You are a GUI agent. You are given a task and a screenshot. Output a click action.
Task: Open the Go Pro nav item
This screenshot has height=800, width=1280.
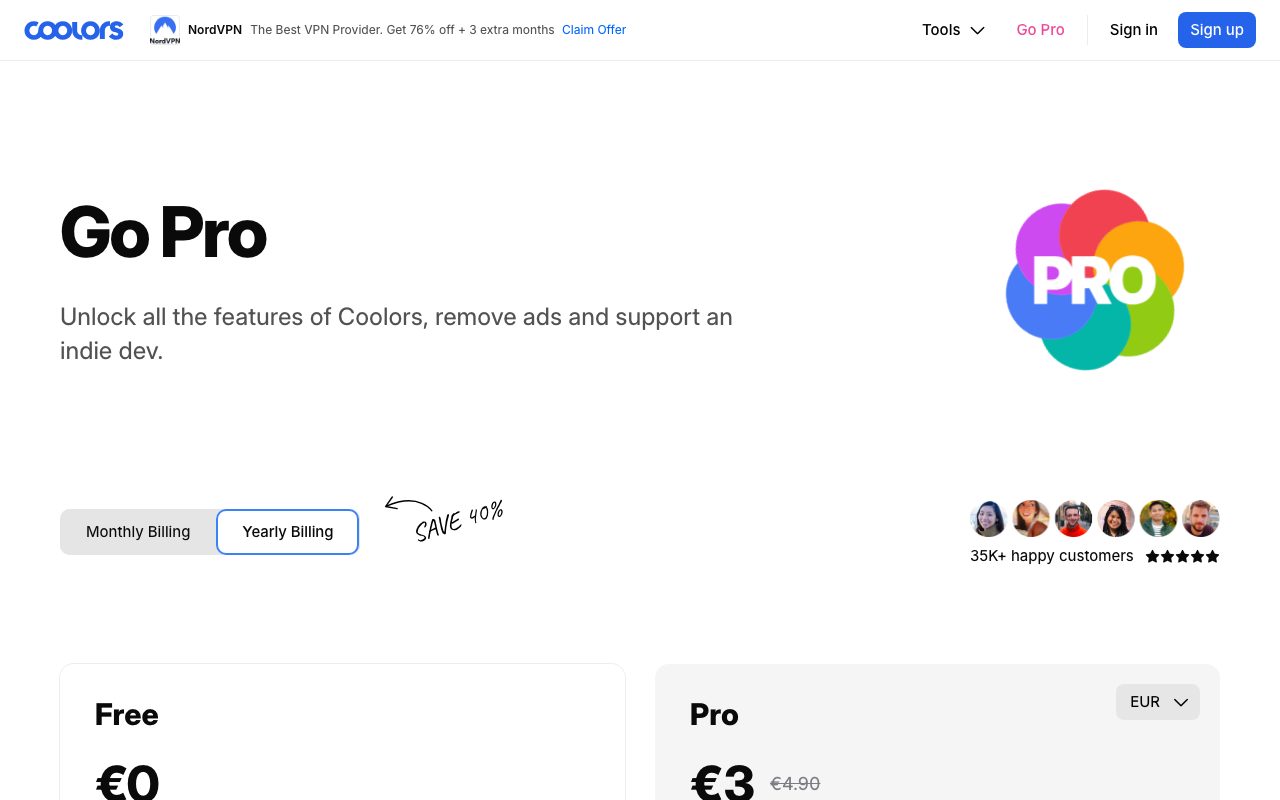(1040, 30)
